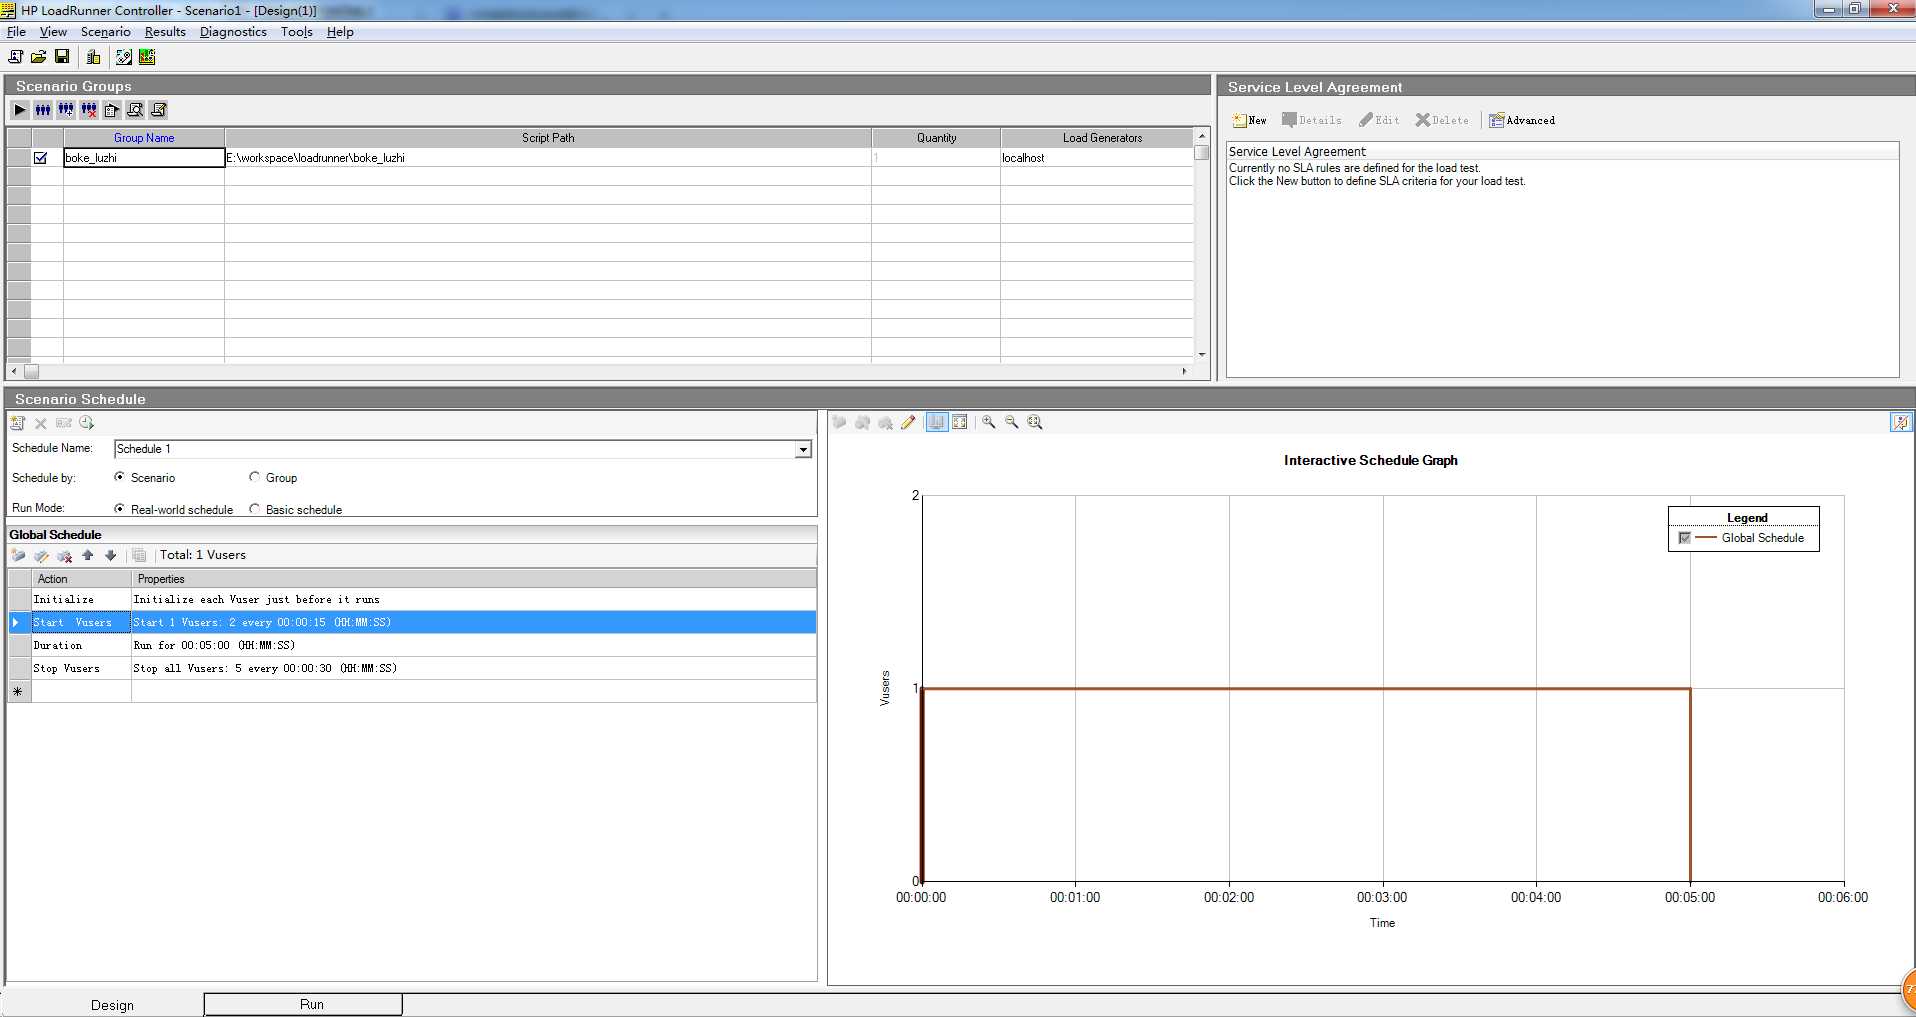
Task: Click the Schedule Name text field
Action: [x=454, y=449]
